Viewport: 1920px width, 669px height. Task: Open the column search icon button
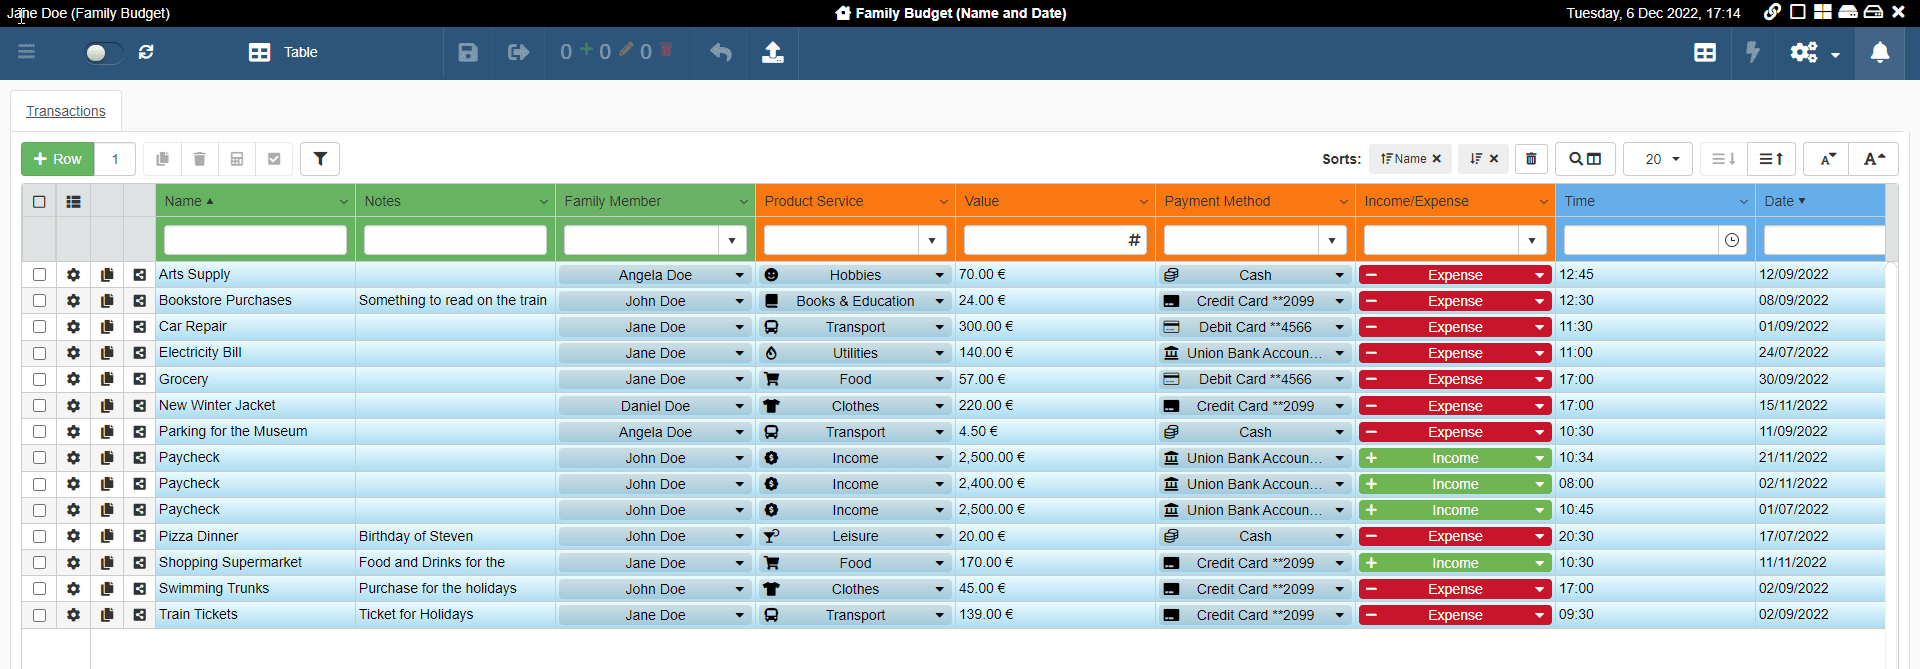point(1584,159)
